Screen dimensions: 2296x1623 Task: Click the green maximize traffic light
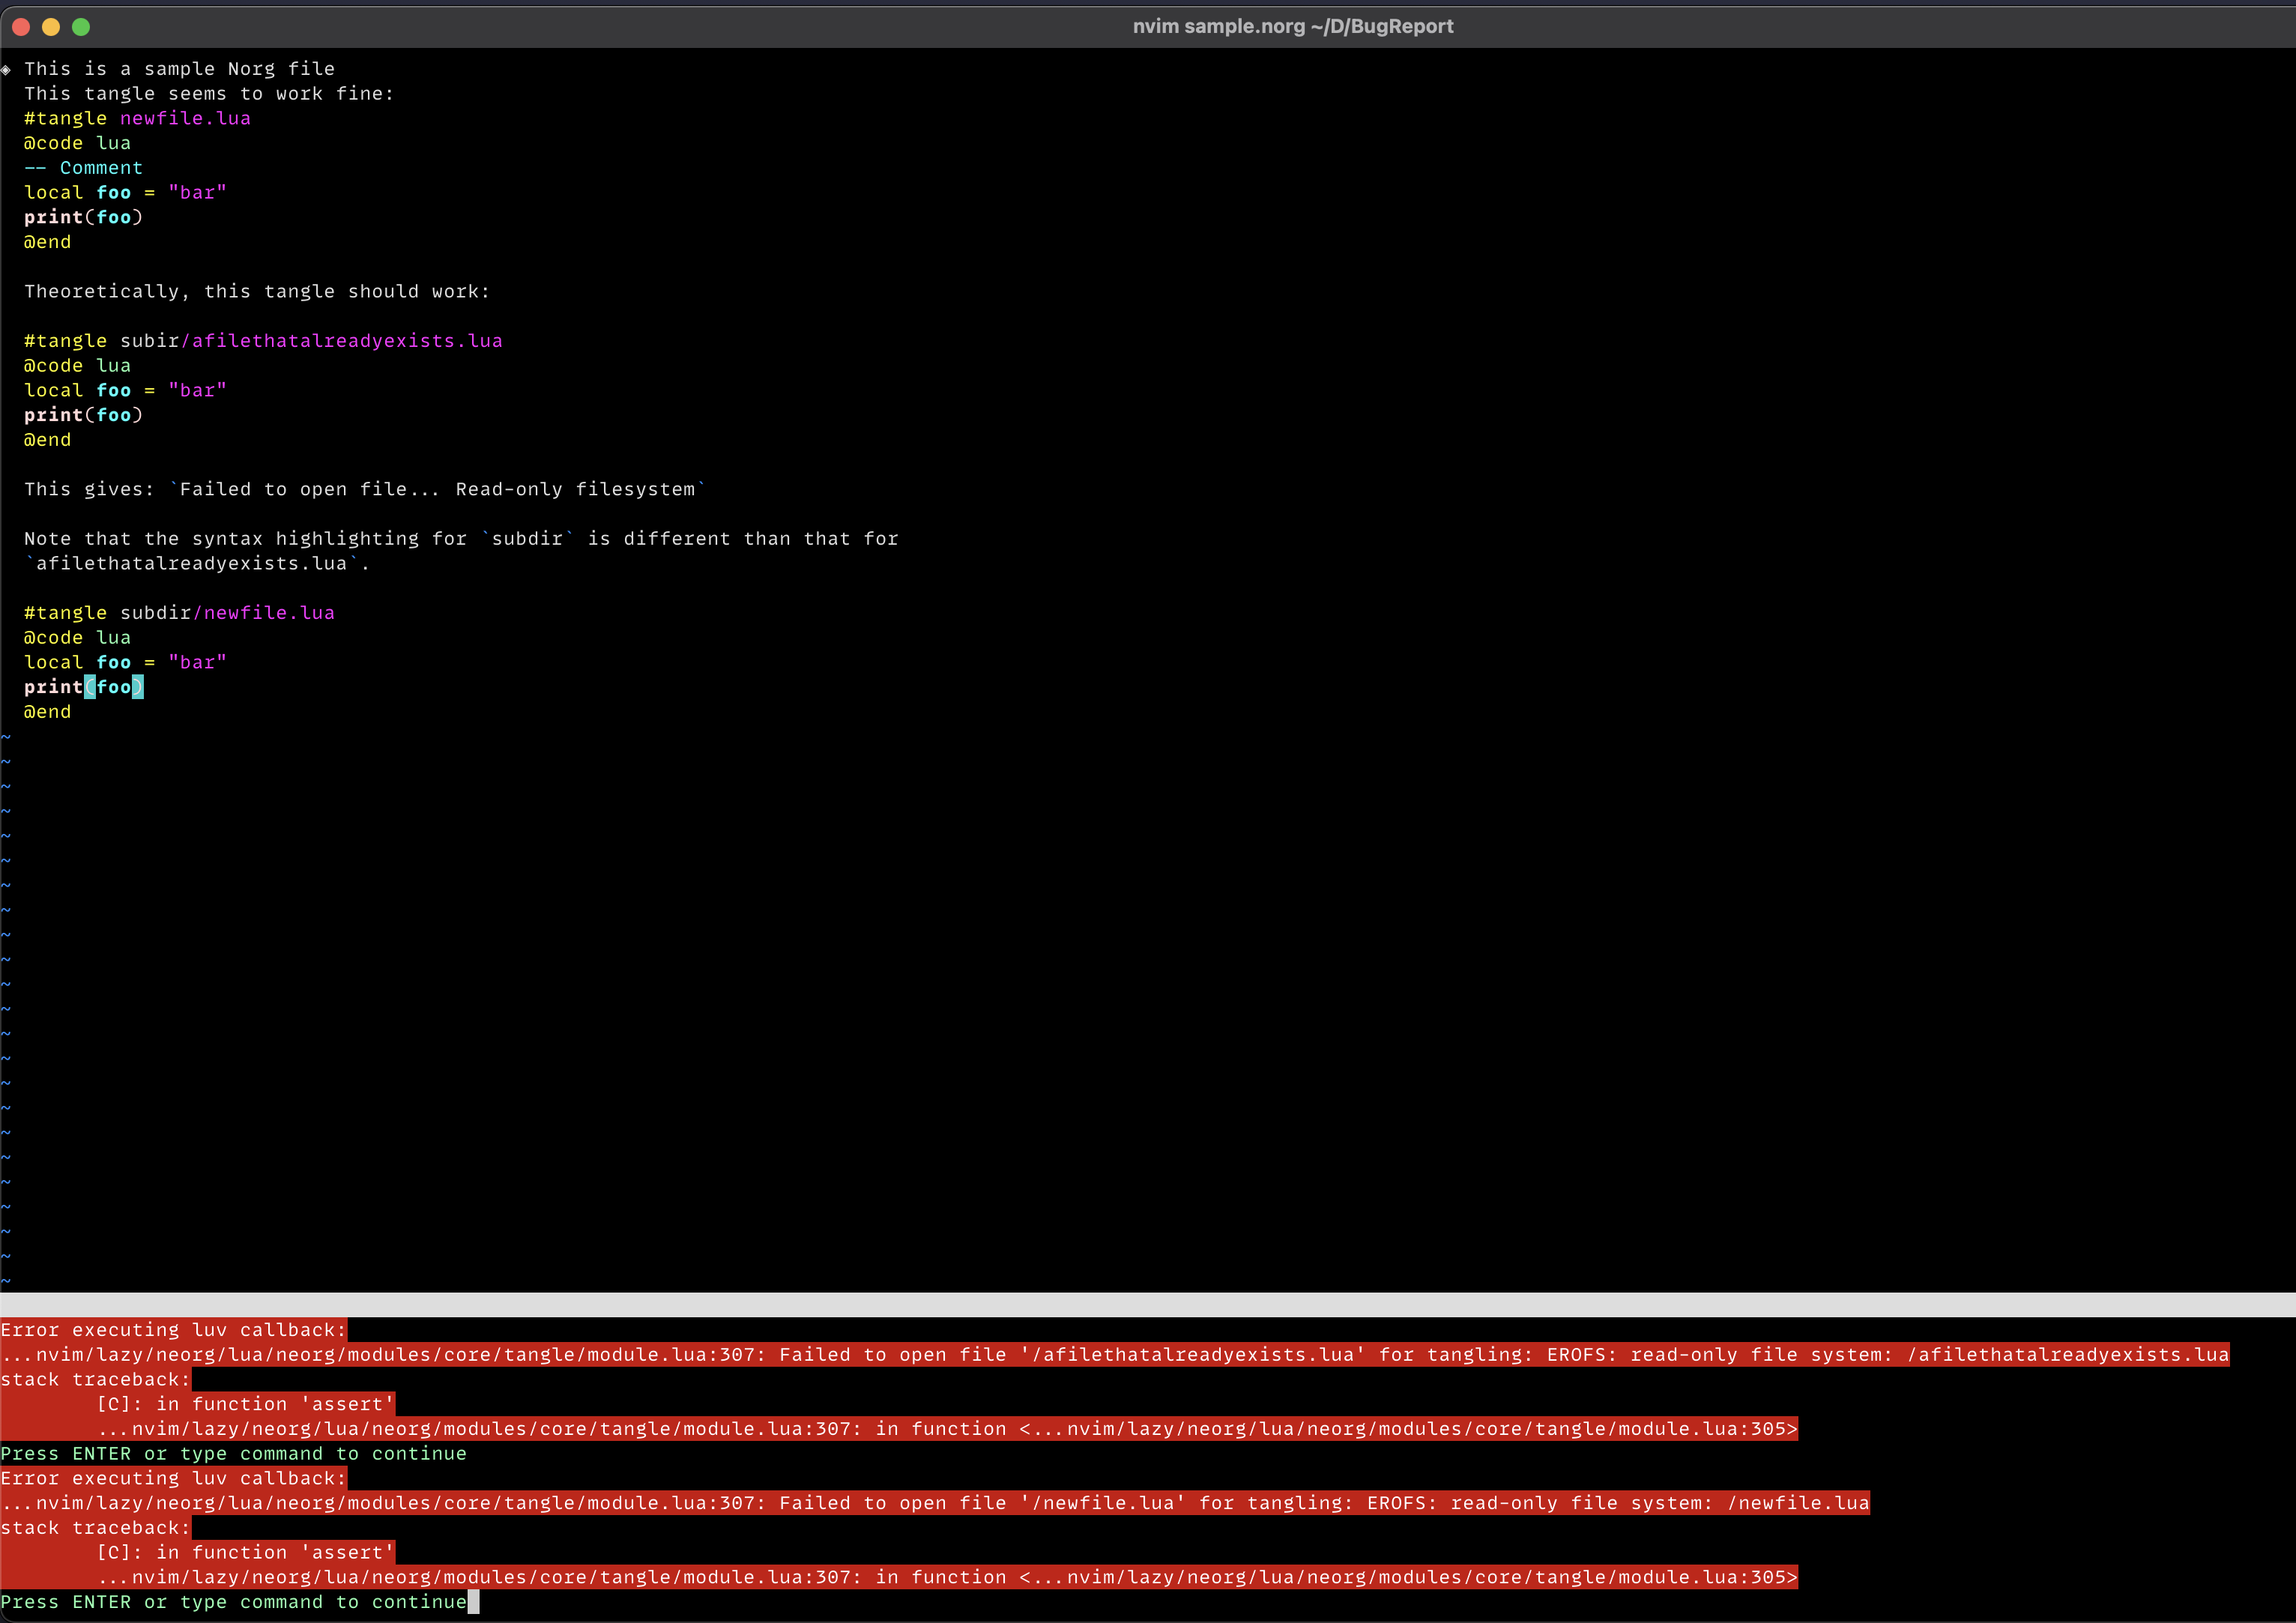click(x=80, y=27)
